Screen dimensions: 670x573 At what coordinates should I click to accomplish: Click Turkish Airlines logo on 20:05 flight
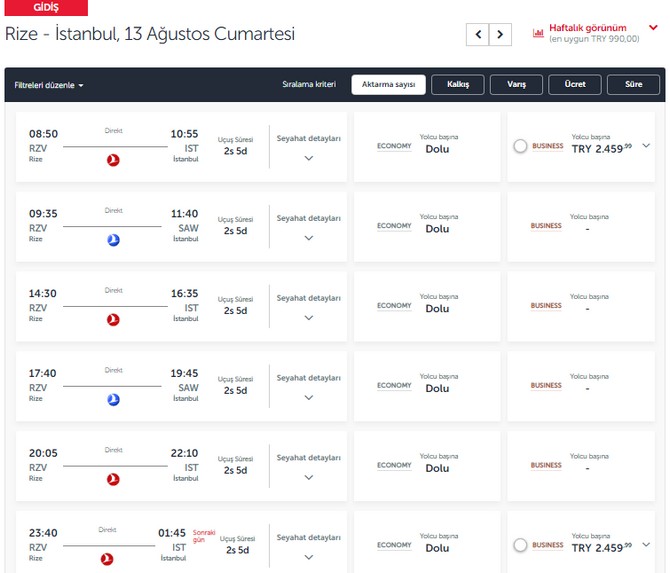point(113,480)
